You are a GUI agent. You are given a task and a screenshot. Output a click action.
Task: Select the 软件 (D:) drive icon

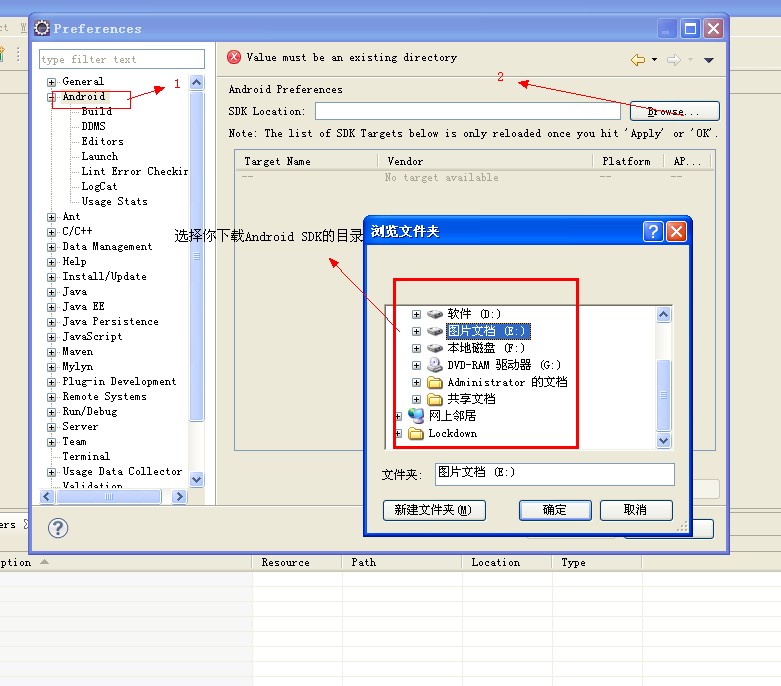[x=435, y=314]
